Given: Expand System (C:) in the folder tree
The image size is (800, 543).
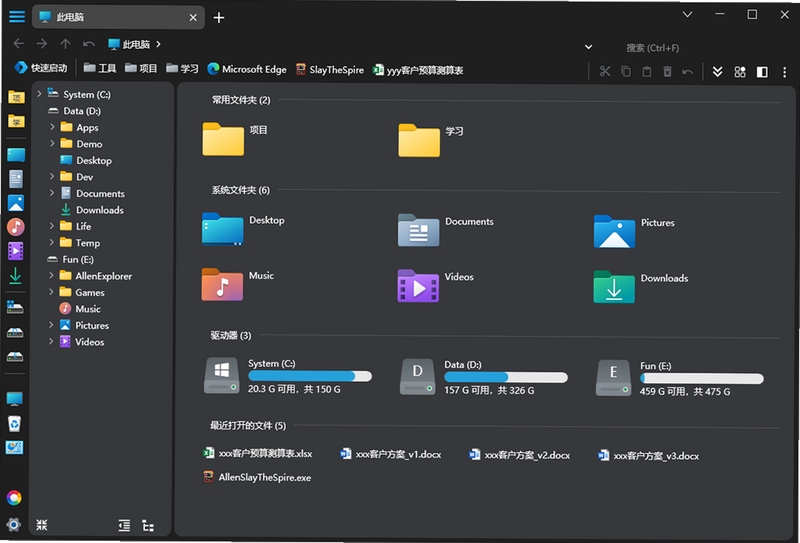Looking at the screenshot, I should pyautogui.click(x=39, y=94).
